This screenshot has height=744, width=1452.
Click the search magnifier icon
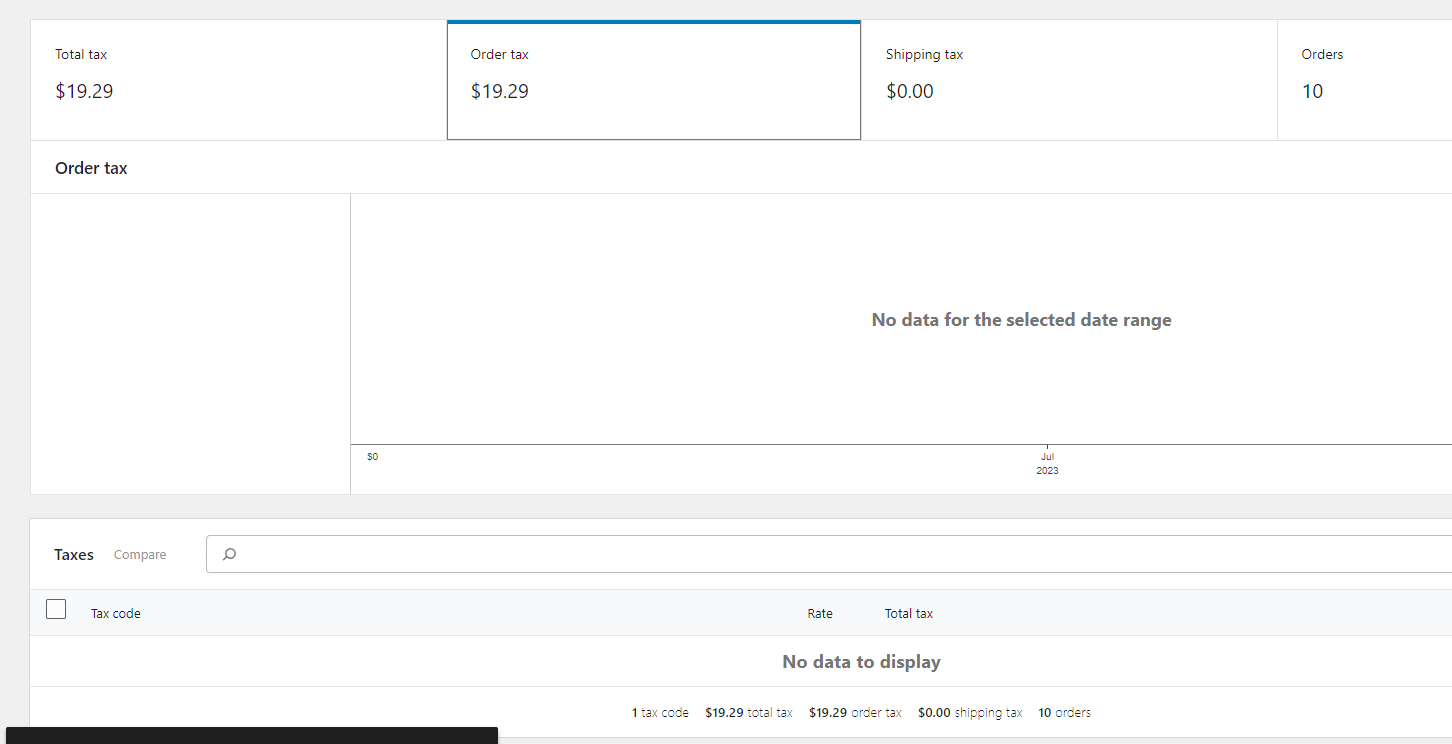(x=229, y=553)
